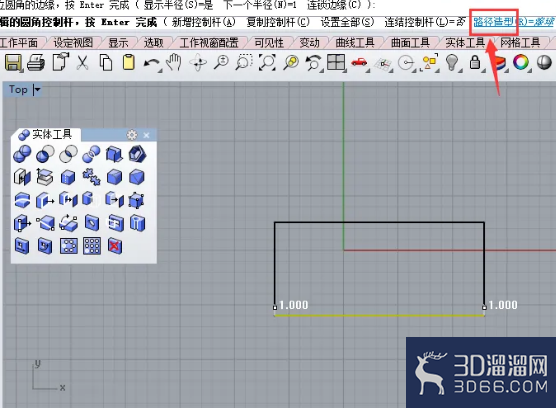Image resolution: width=556 pixels, height=408 pixels.
Task: Click the 实体工具 floating panel title tab
Action: [46, 134]
